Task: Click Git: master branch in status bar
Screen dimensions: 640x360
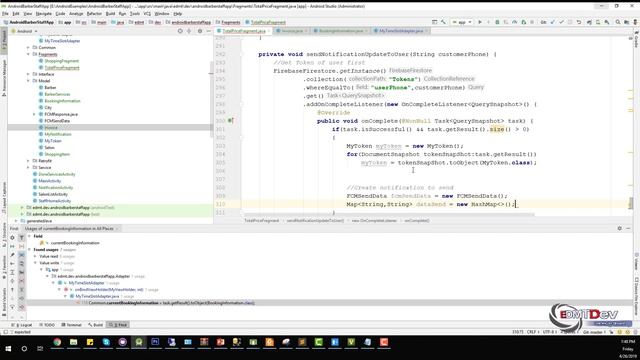Action: [x=595, y=332]
